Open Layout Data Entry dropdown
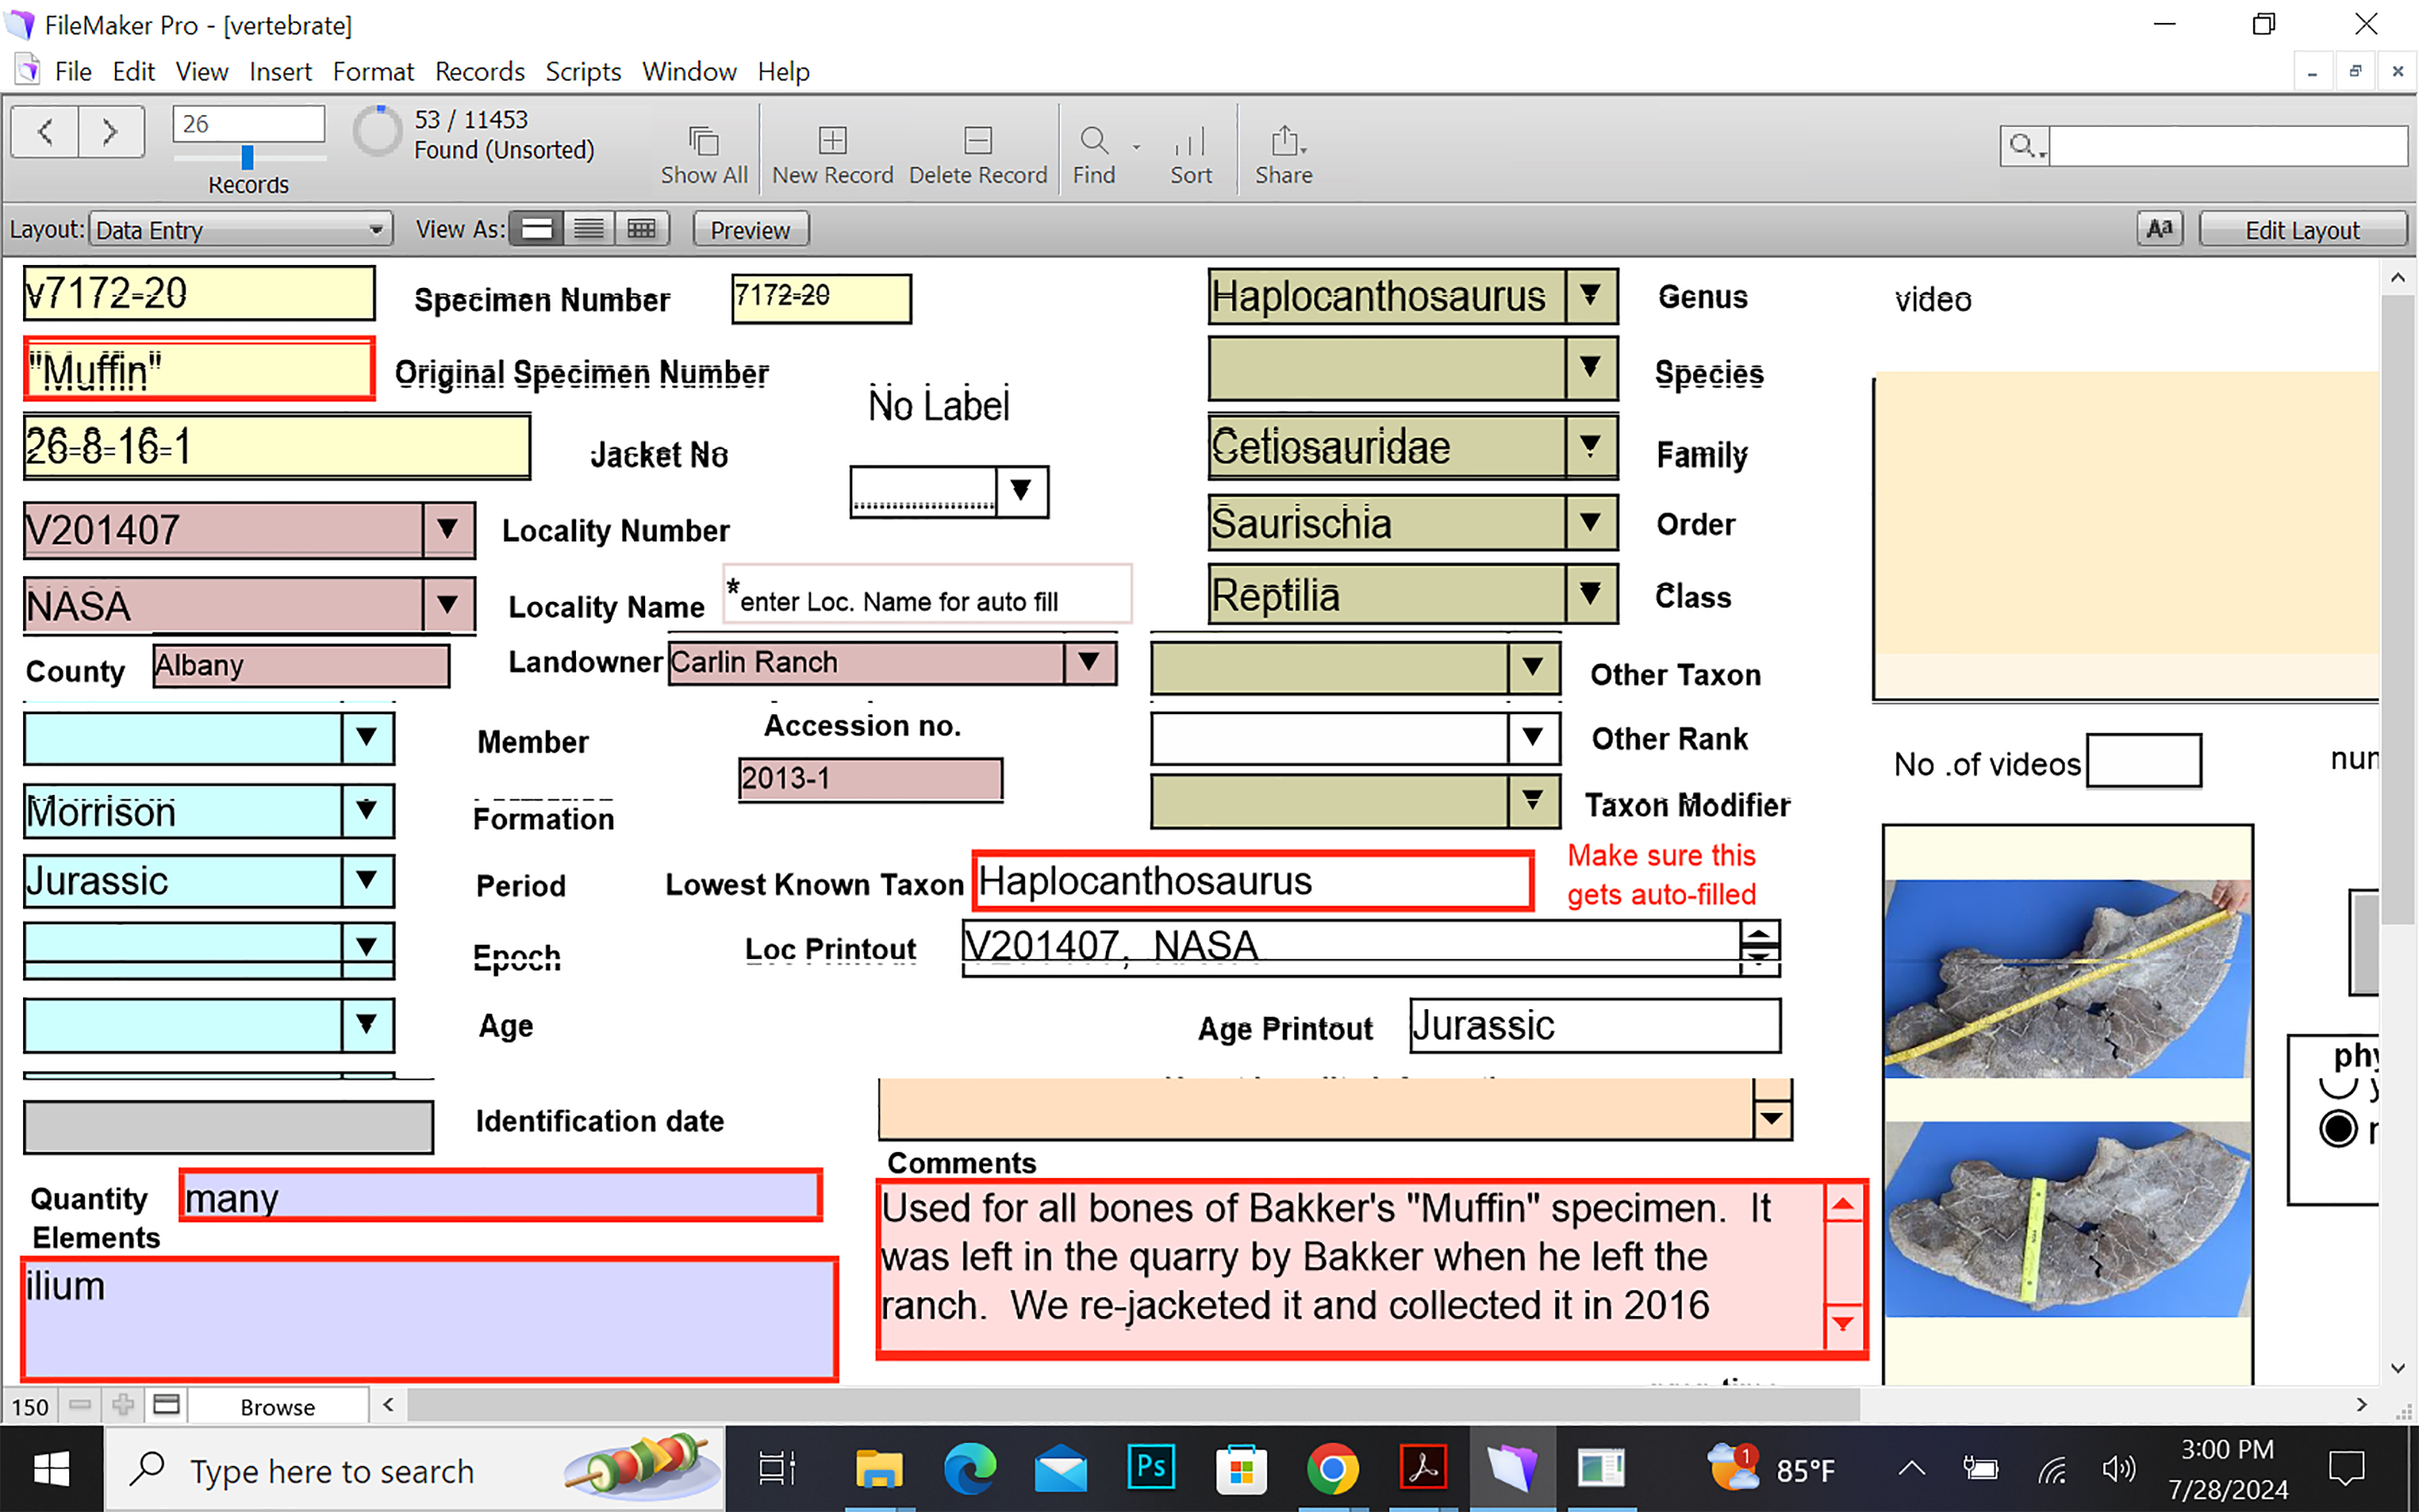Screen dimensions: 2419x1512 [241, 229]
